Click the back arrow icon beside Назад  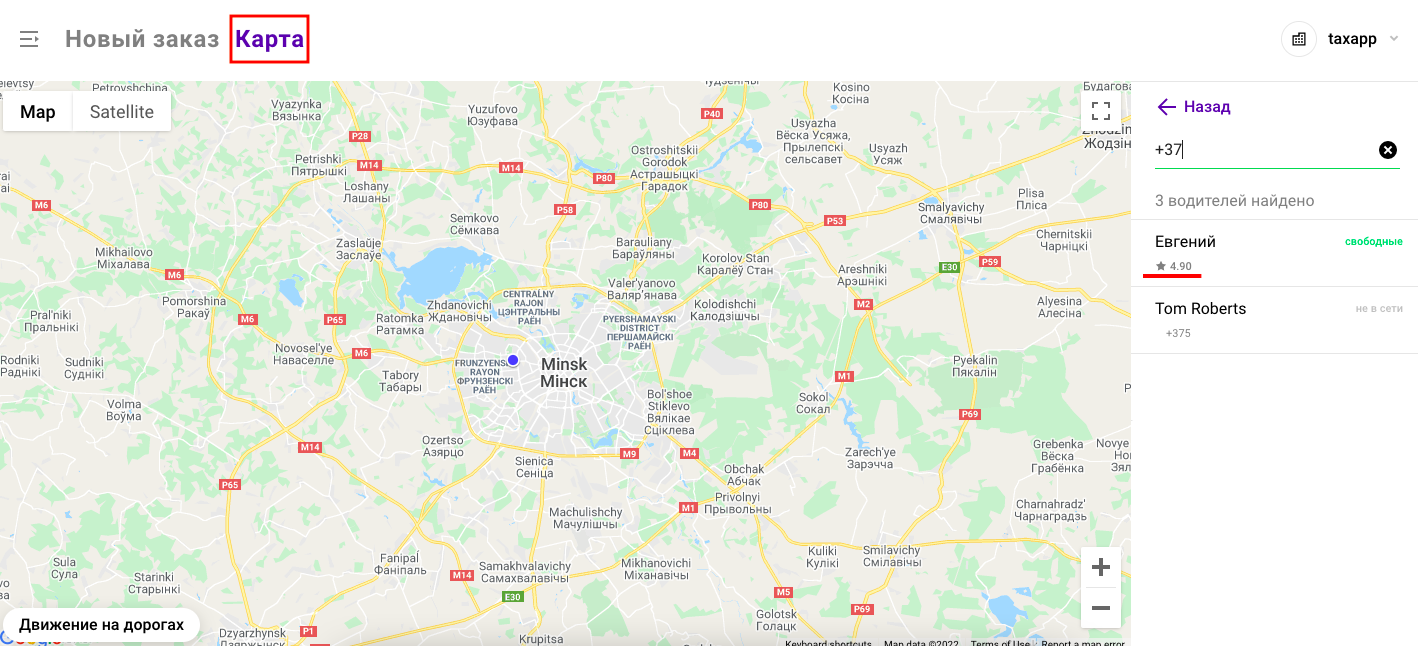click(1166, 107)
